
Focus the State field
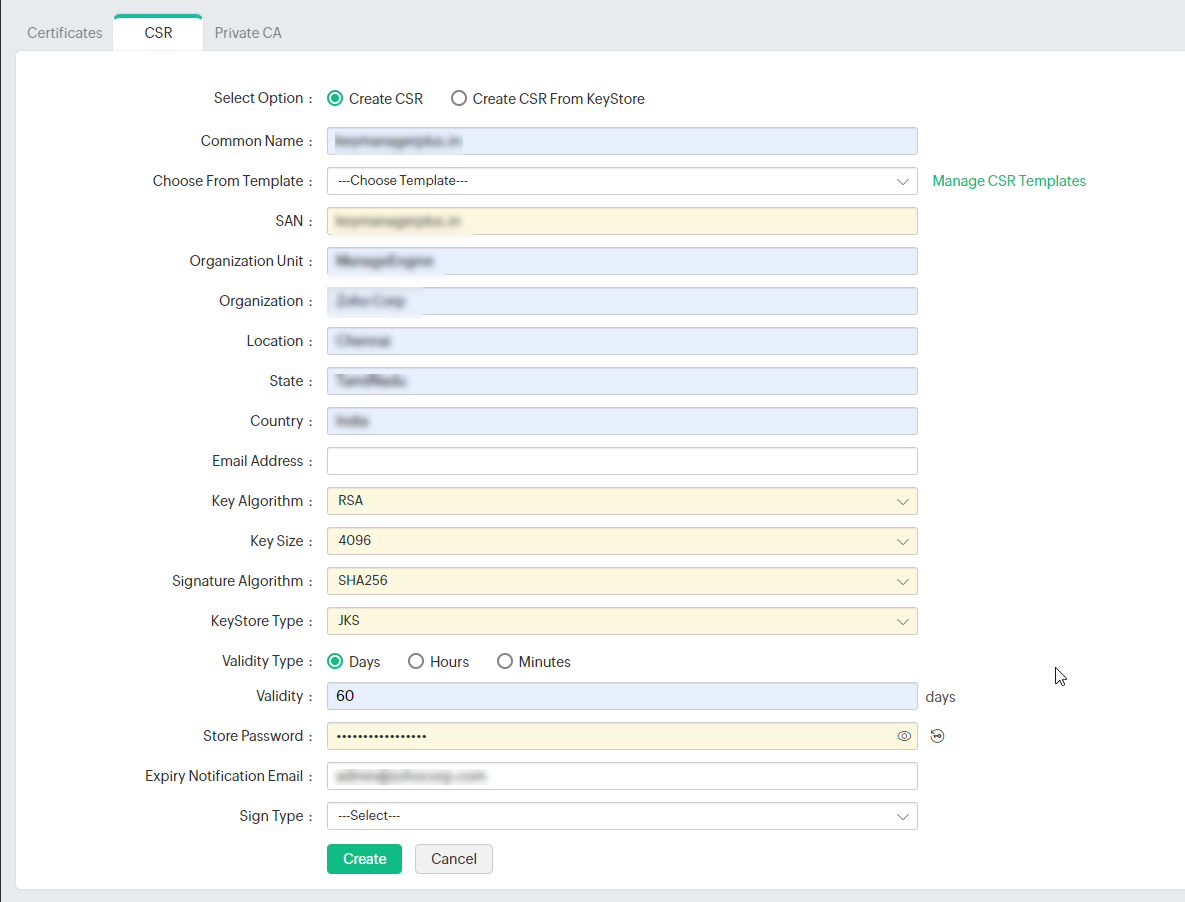tap(622, 381)
